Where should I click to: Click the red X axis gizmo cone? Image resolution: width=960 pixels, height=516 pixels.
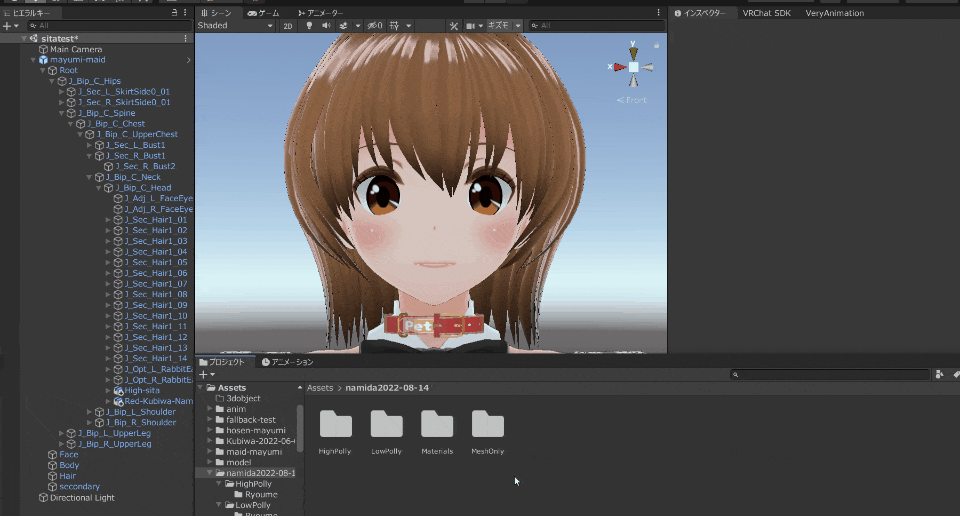(619, 67)
